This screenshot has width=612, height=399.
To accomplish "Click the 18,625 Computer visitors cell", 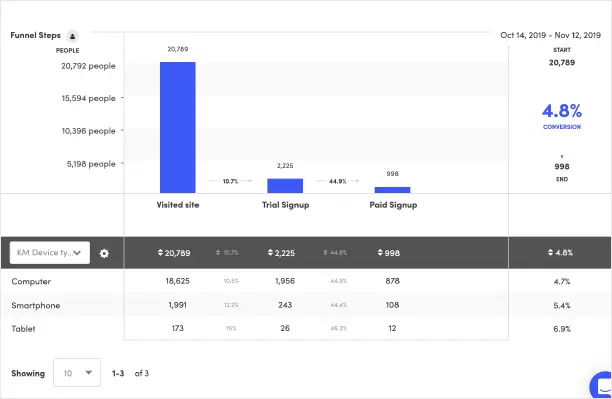I will (178, 281).
